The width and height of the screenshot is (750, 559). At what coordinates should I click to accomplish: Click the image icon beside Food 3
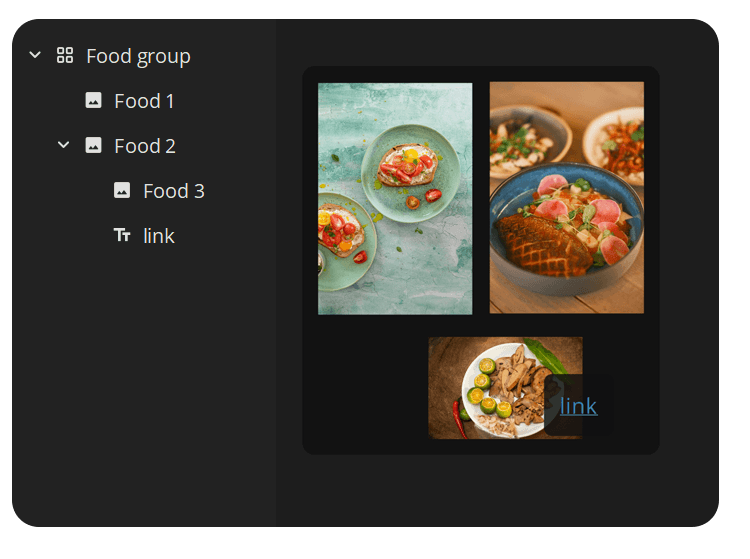point(122,190)
